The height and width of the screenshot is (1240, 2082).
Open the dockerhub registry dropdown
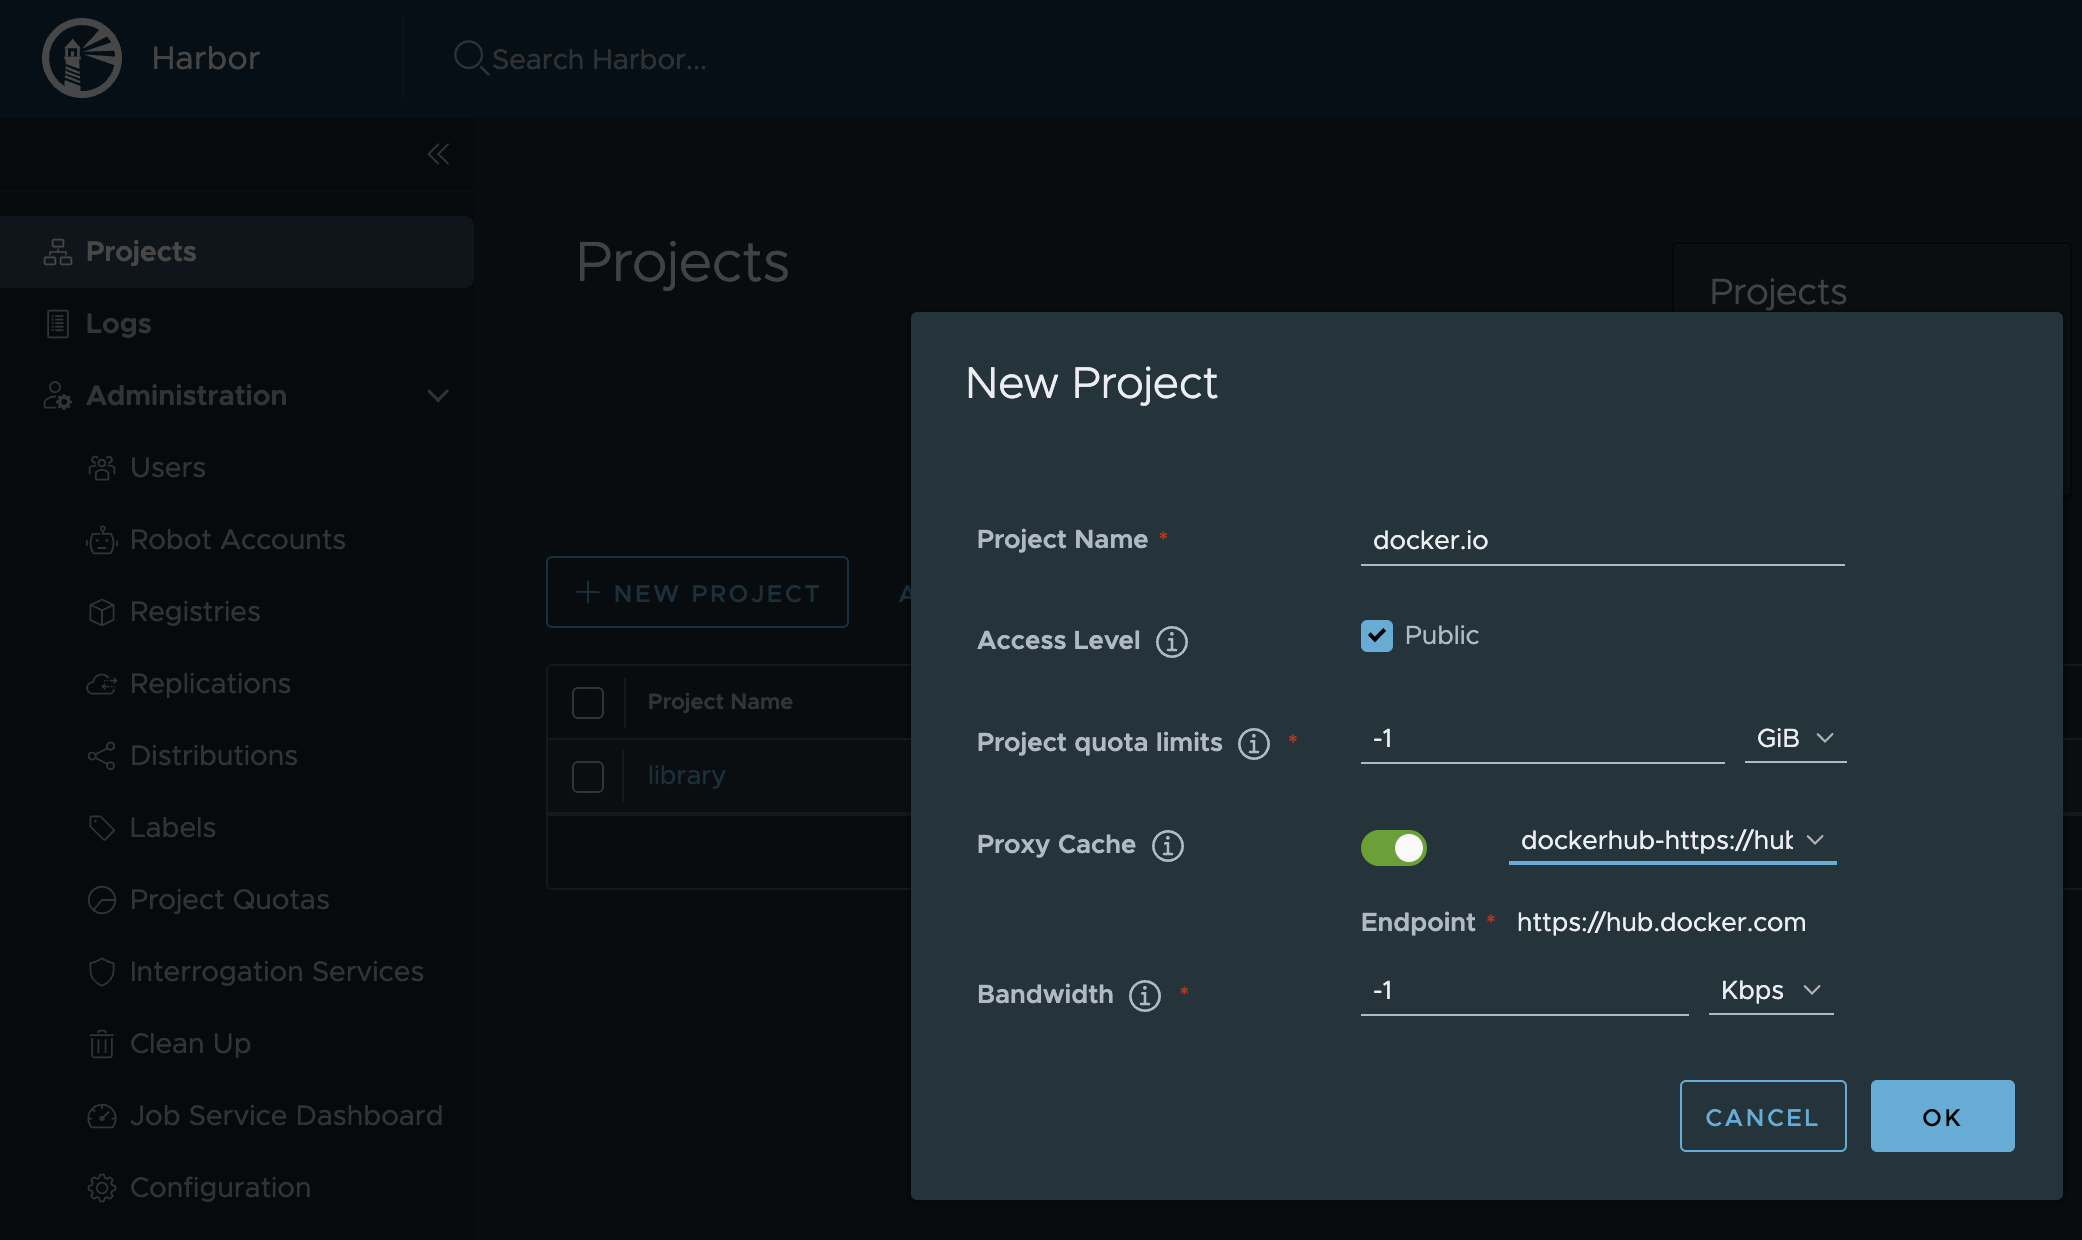1672,840
